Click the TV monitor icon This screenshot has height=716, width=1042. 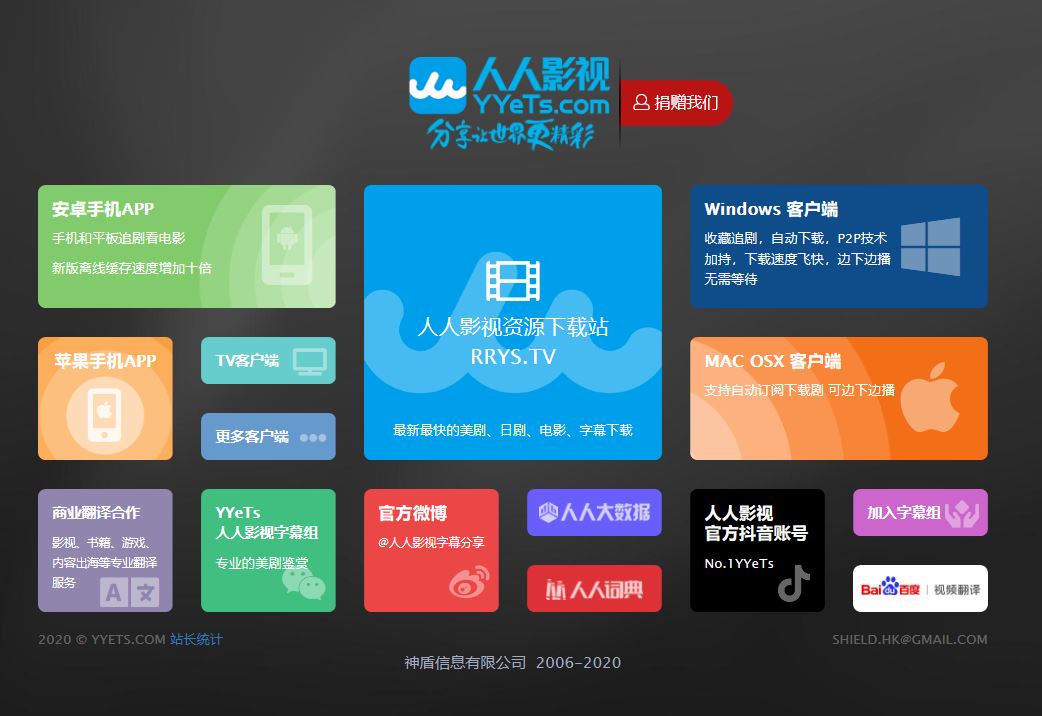click(310, 362)
